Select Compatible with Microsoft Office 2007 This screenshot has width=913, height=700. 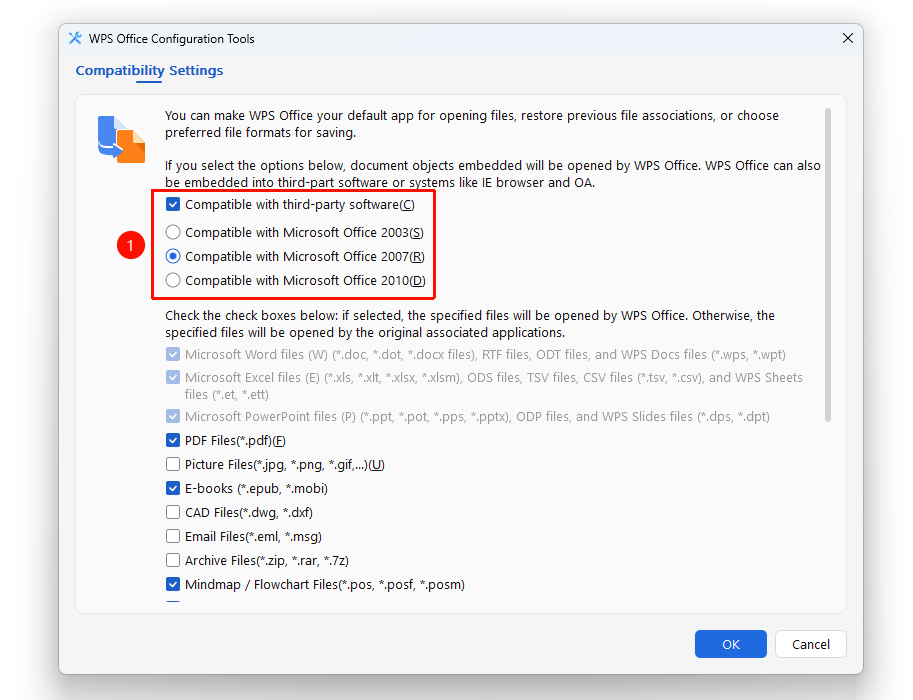(173, 256)
